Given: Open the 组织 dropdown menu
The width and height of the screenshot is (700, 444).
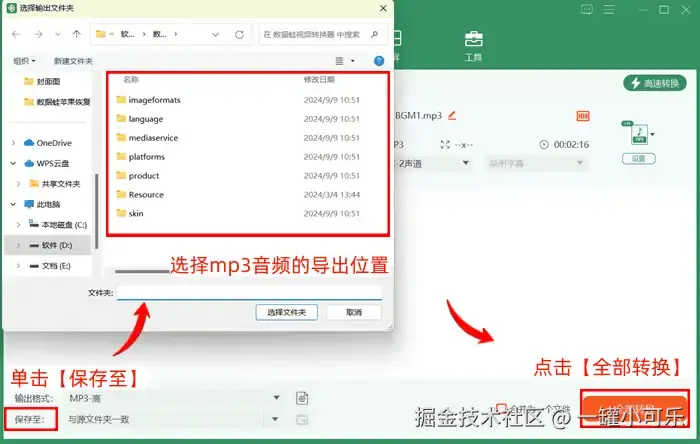Looking at the screenshot, I should tap(24, 61).
